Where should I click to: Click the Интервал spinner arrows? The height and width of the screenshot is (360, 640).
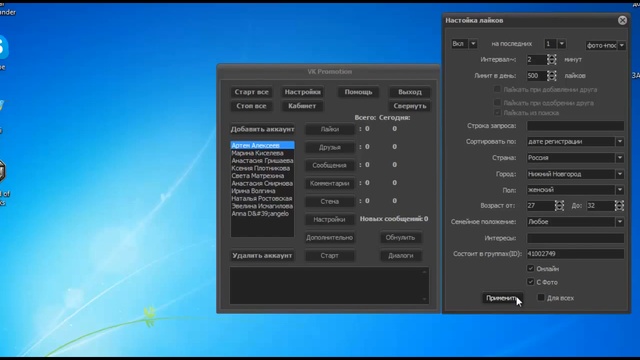pyautogui.click(x=551, y=60)
